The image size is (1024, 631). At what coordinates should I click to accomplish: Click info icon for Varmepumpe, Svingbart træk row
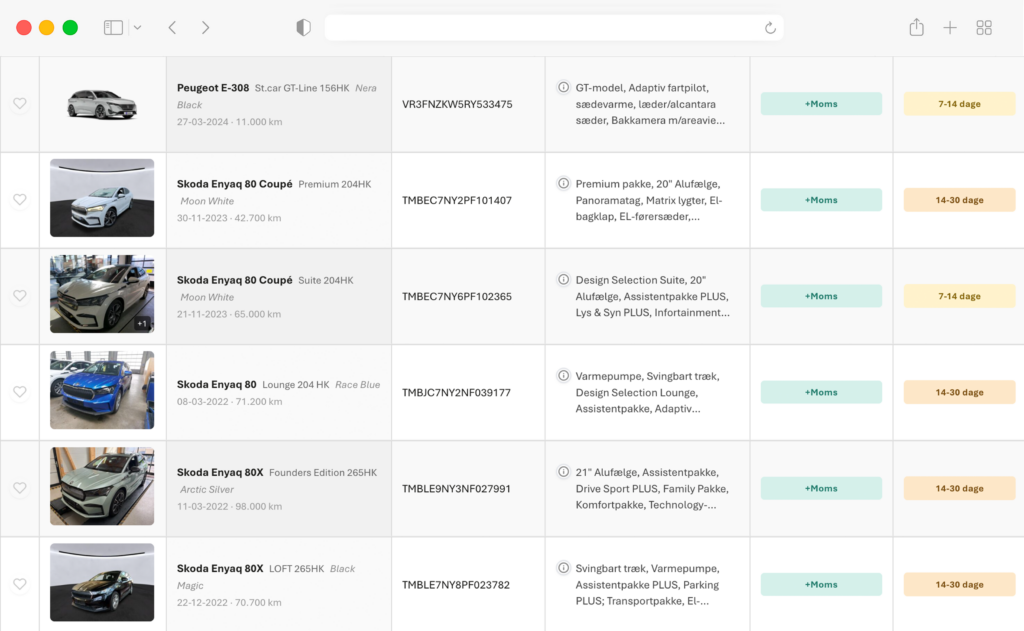click(x=563, y=376)
